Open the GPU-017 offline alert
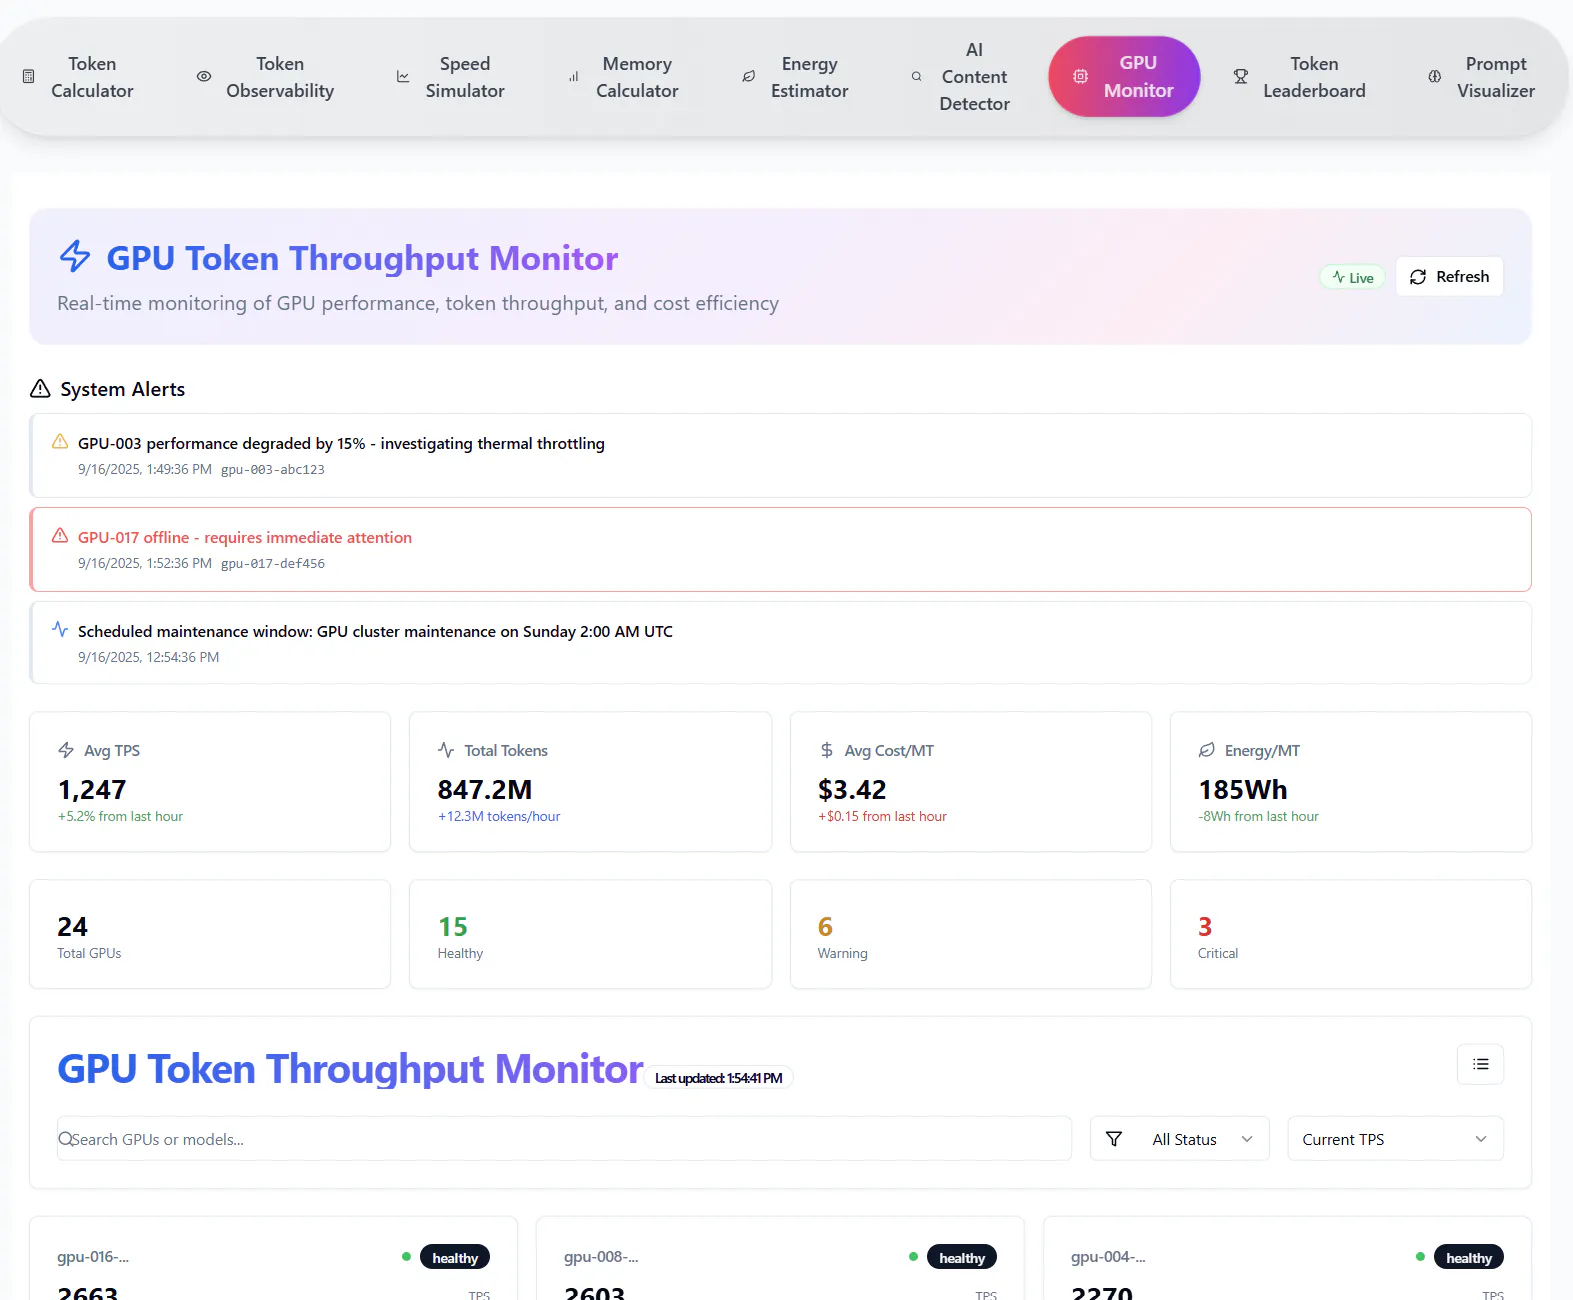The height and width of the screenshot is (1300, 1573). coord(781,549)
